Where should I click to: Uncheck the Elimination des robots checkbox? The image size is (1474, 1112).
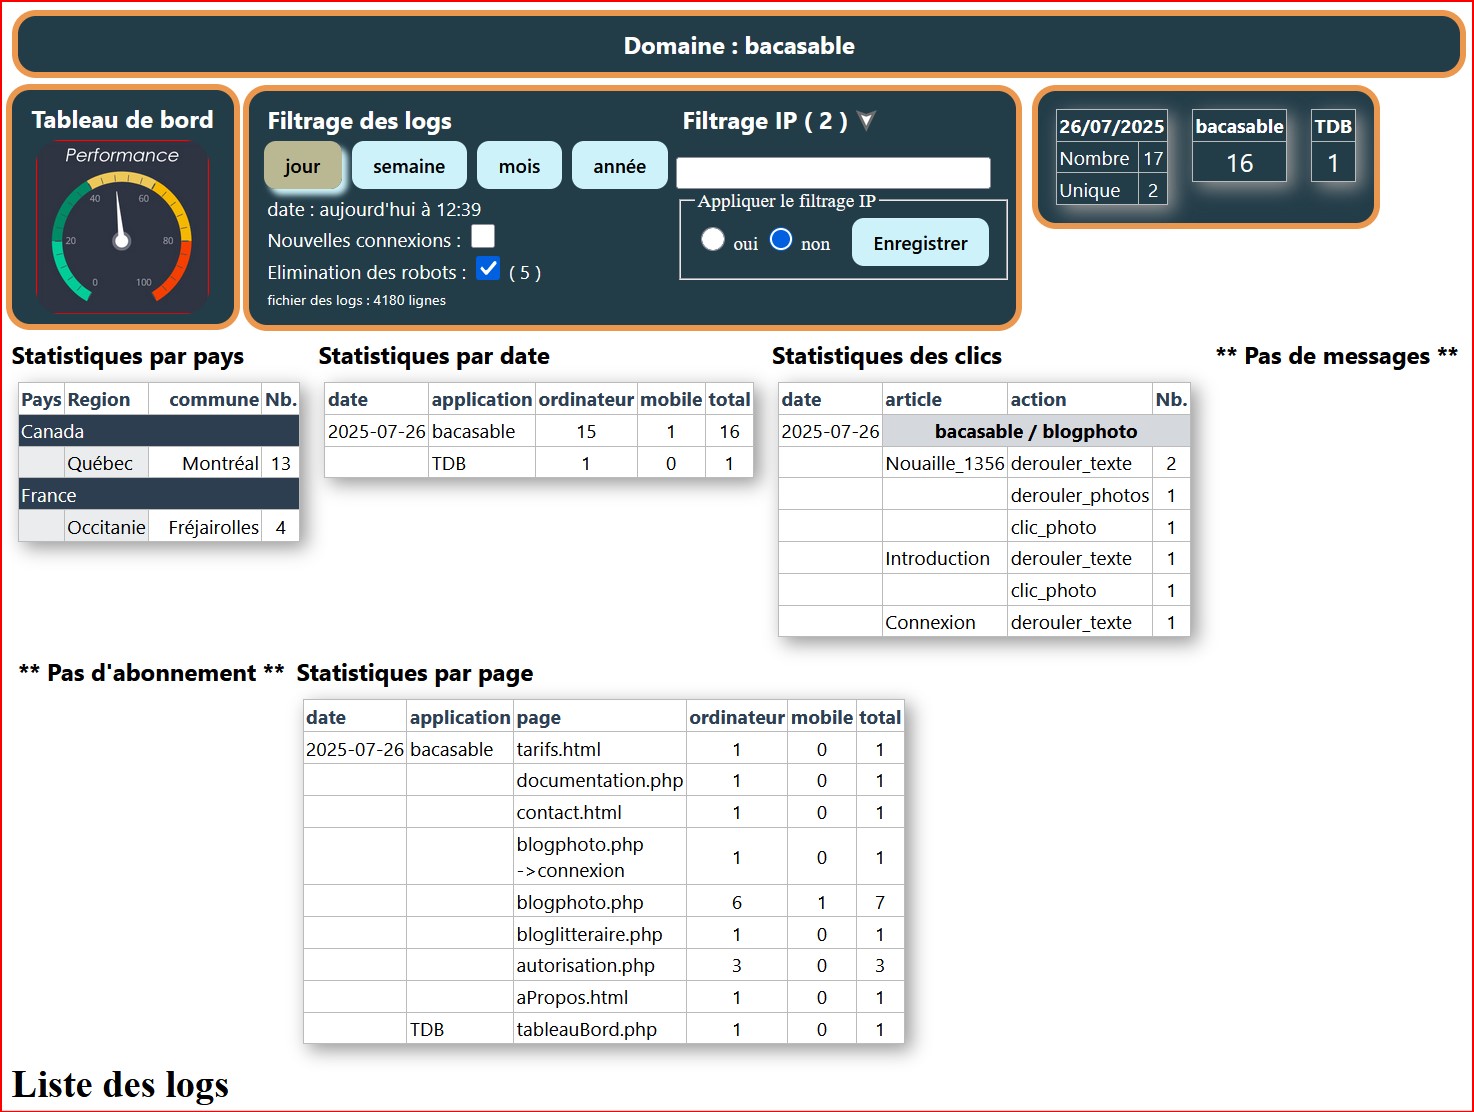[488, 269]
